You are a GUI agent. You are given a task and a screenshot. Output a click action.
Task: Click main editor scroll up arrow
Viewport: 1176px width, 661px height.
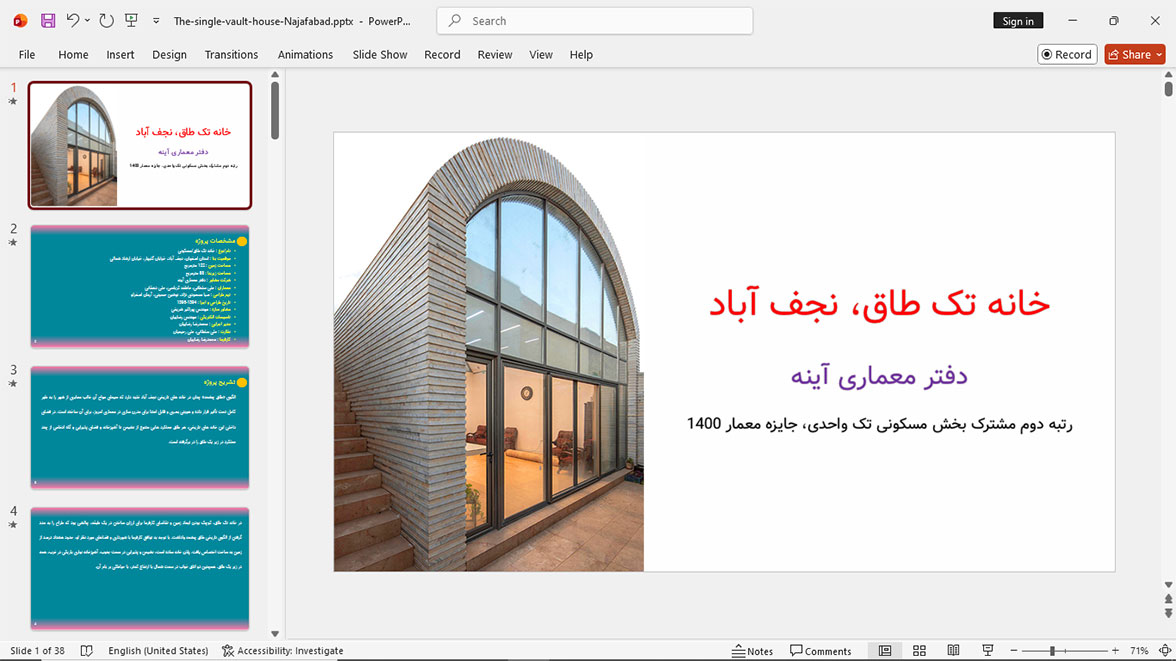point(1168,75)
